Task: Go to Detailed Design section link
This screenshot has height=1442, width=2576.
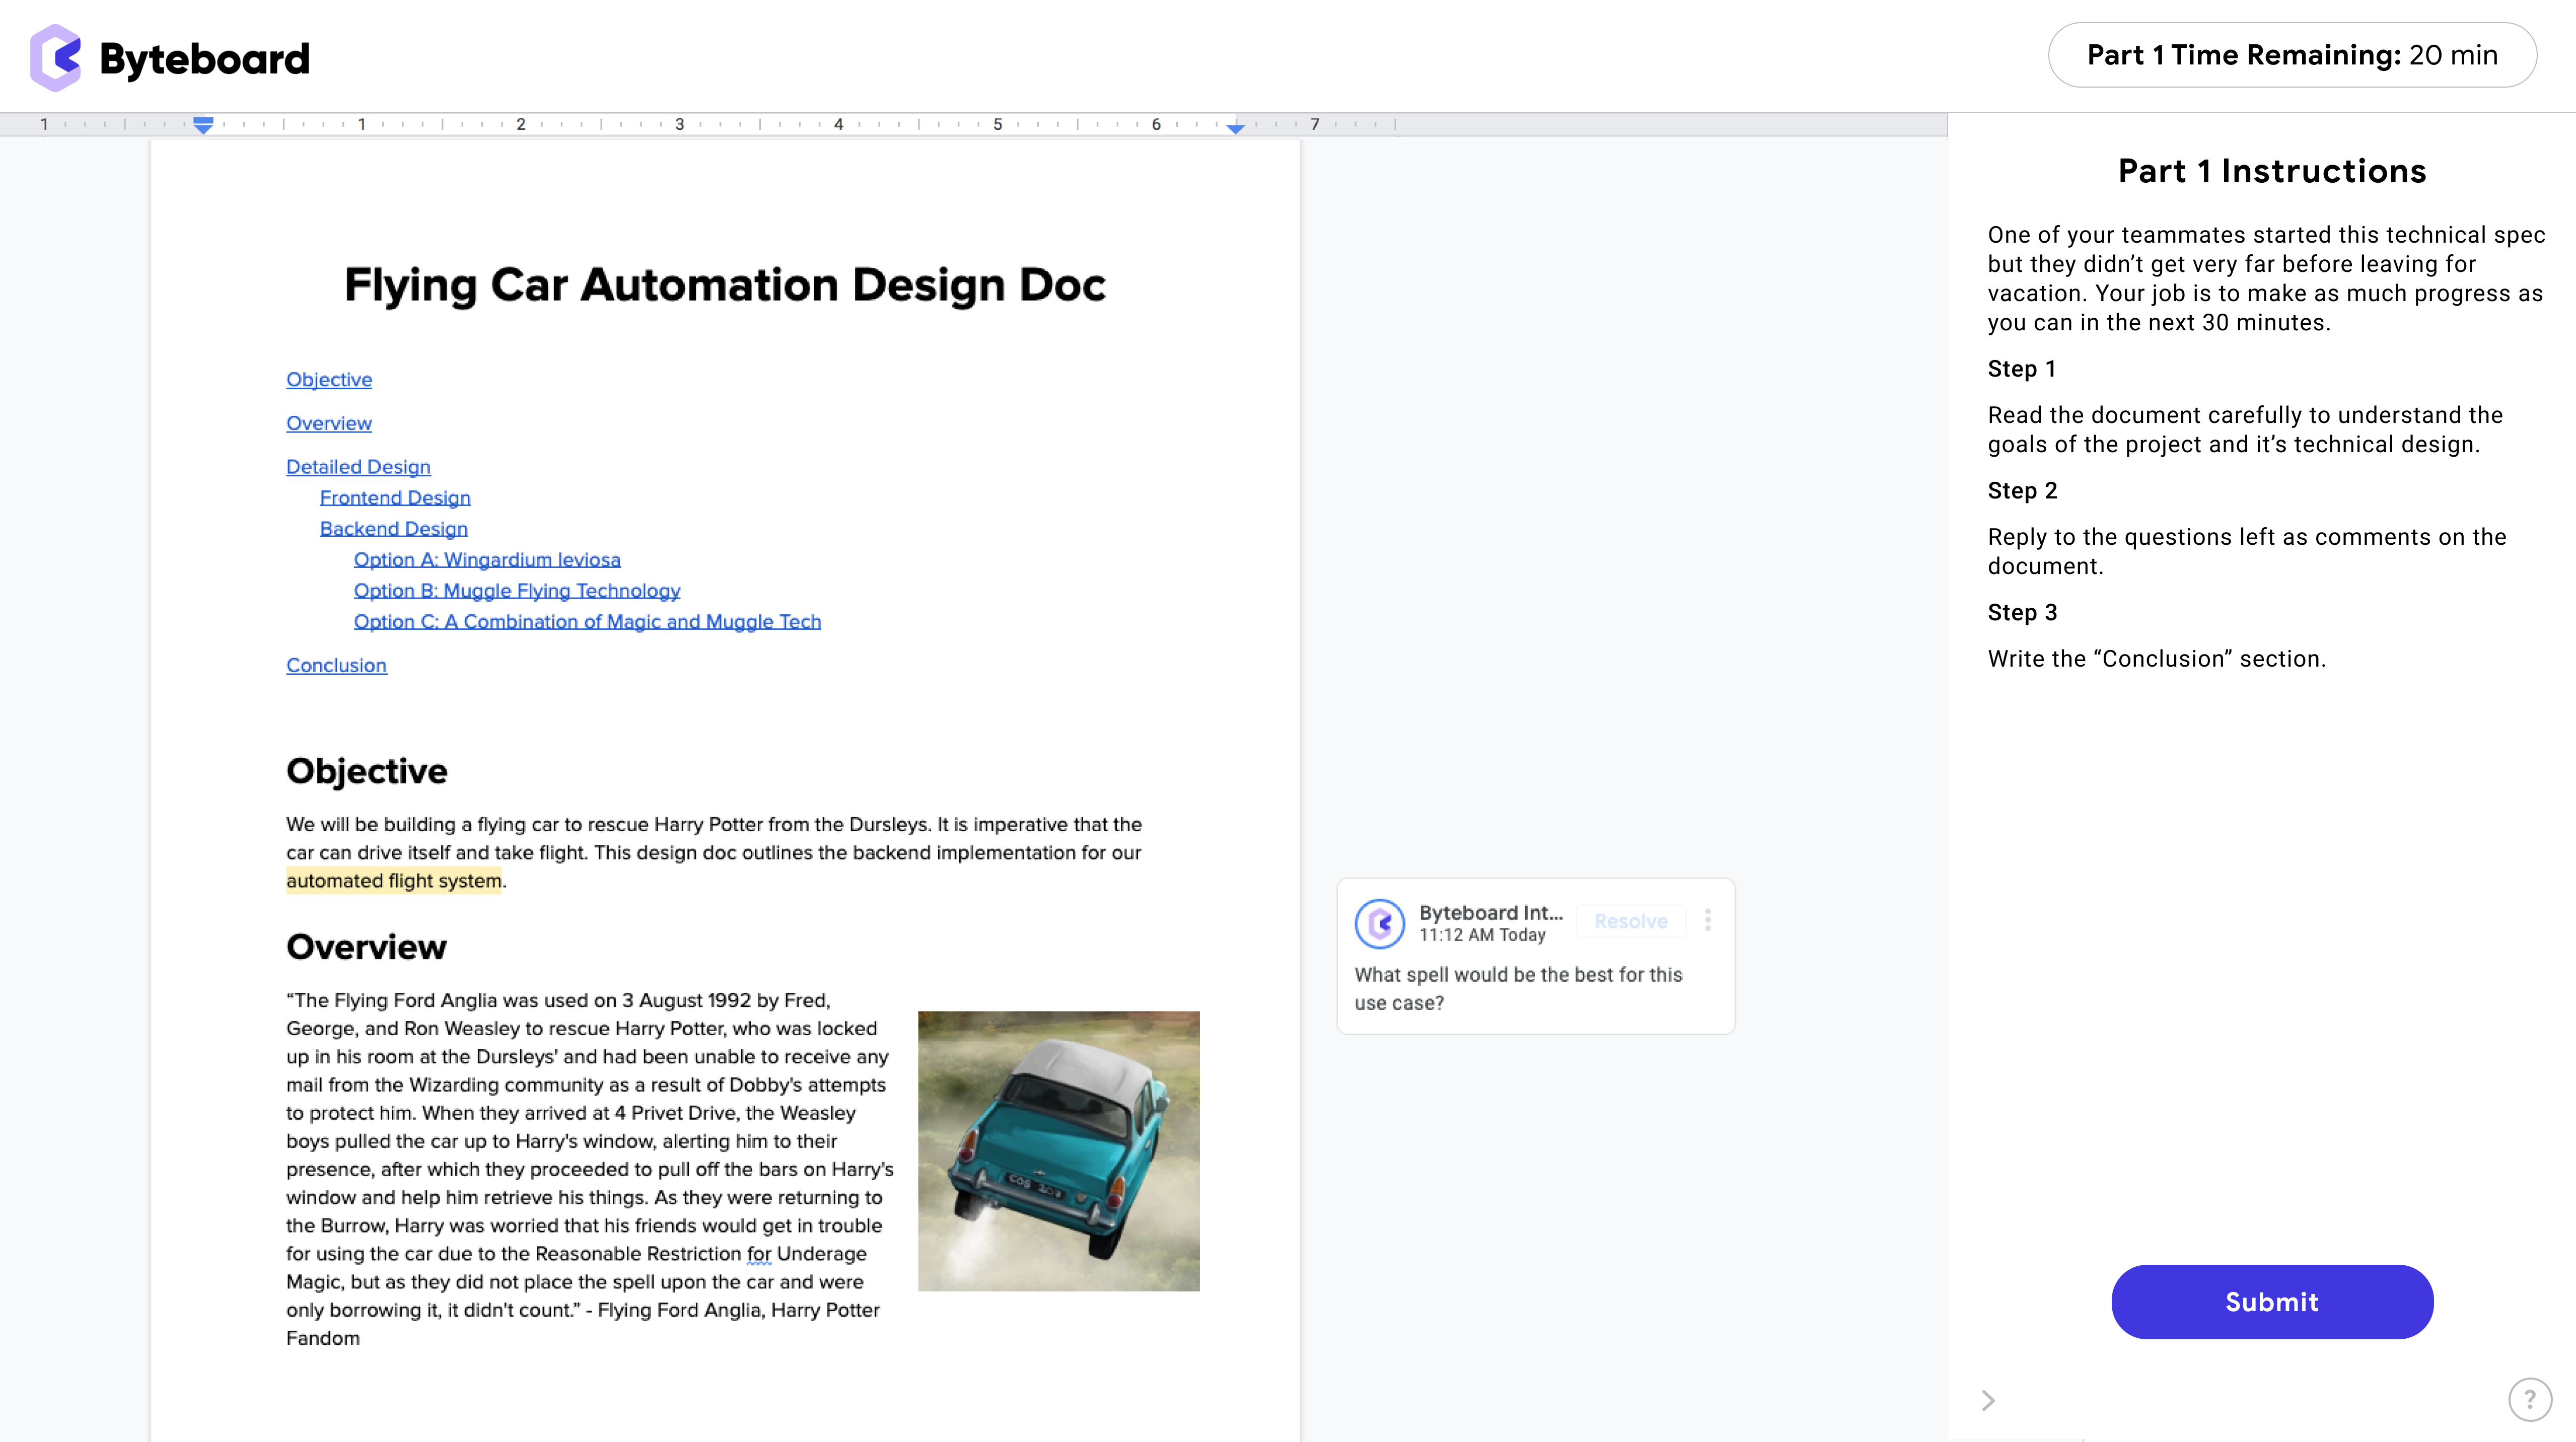Action: point(358,467)
